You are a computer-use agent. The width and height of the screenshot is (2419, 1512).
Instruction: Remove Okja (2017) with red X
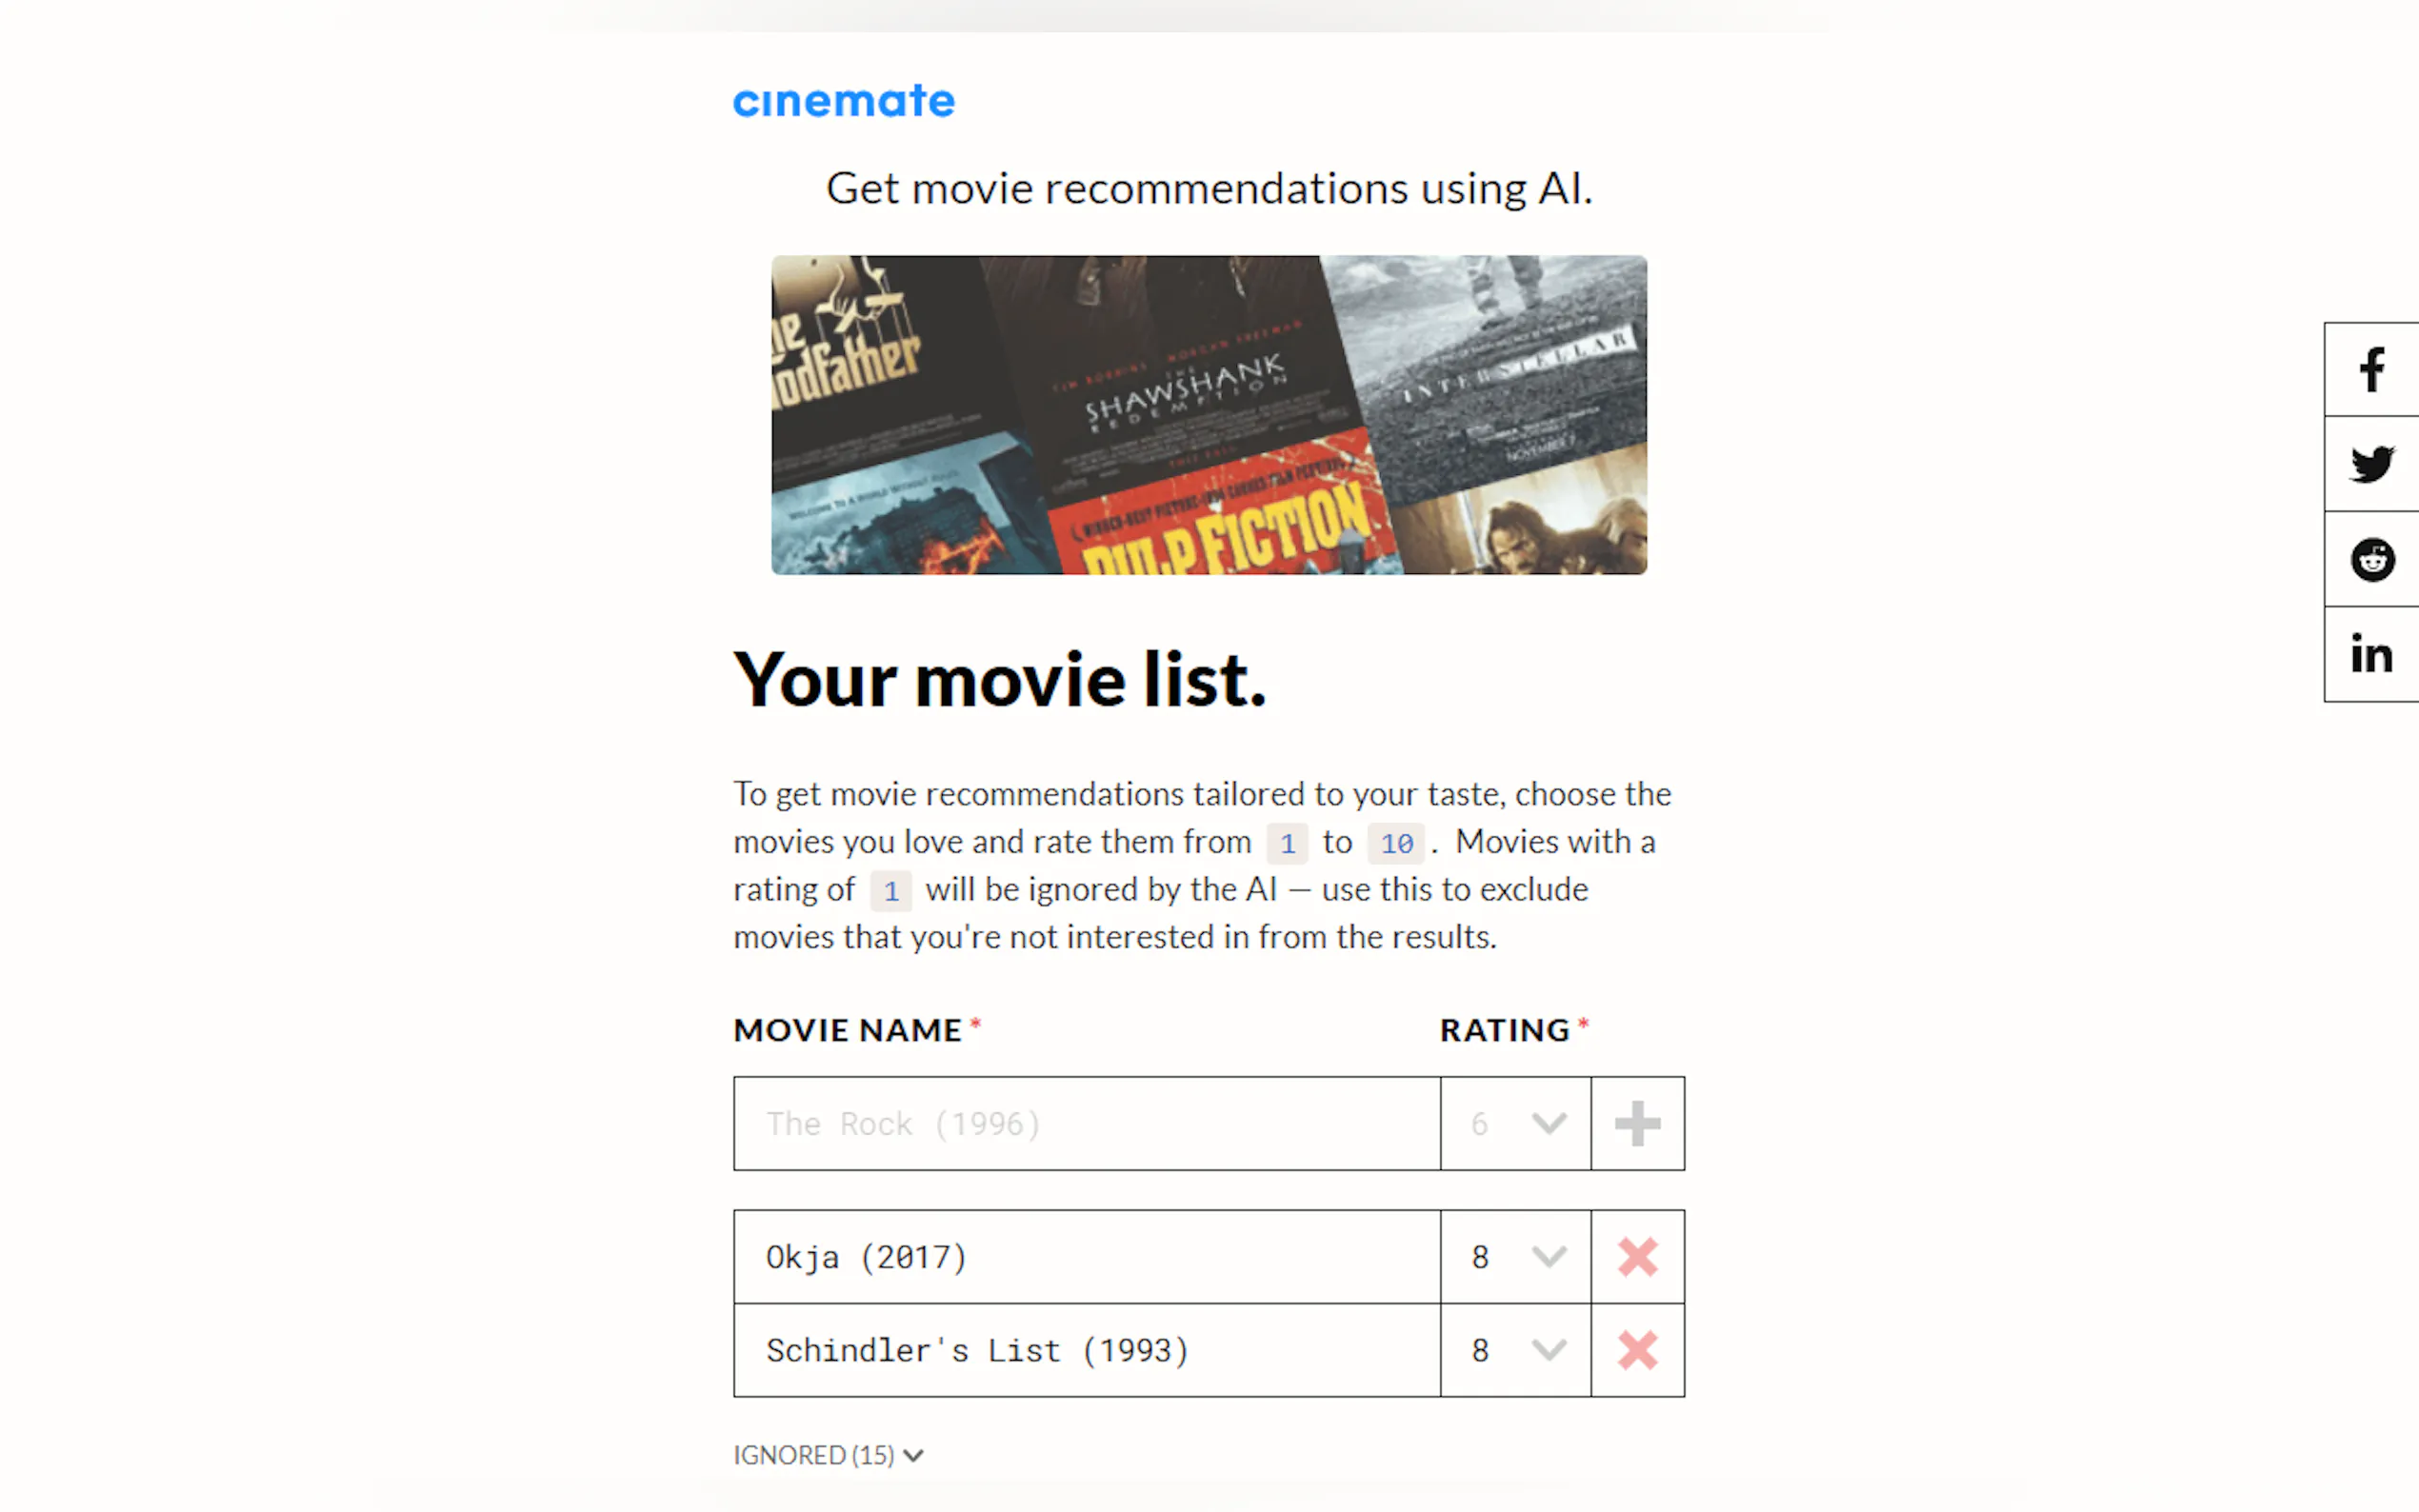pos(1637,1257)
